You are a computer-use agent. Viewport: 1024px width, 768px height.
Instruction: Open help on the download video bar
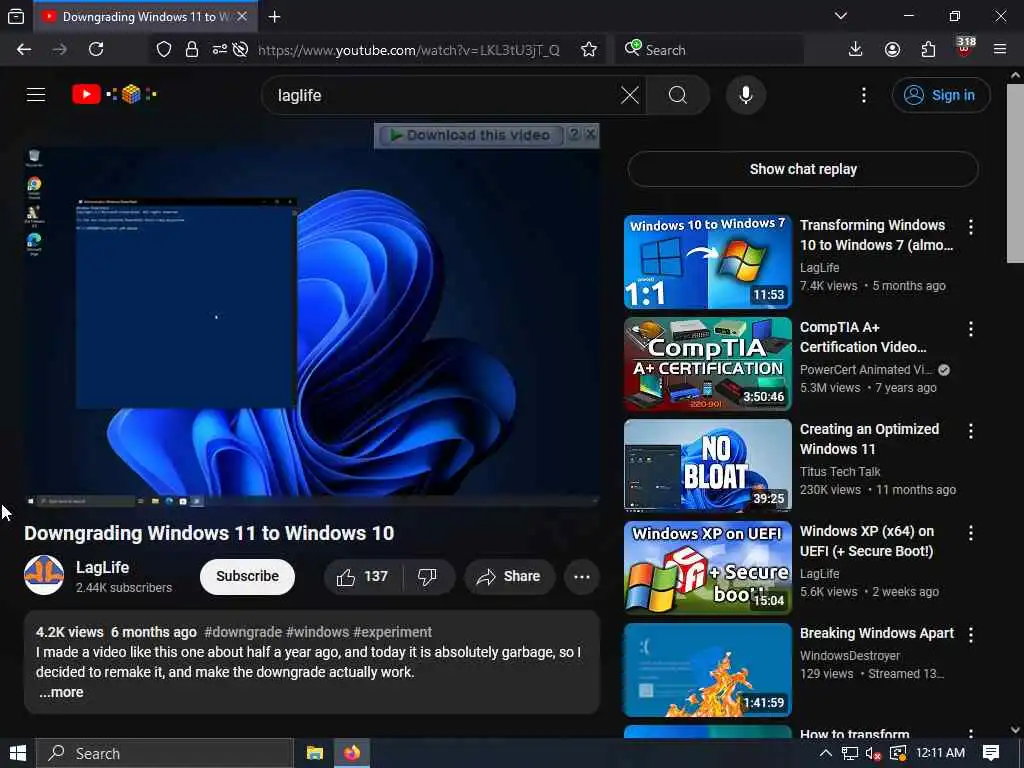click(574, 135)
